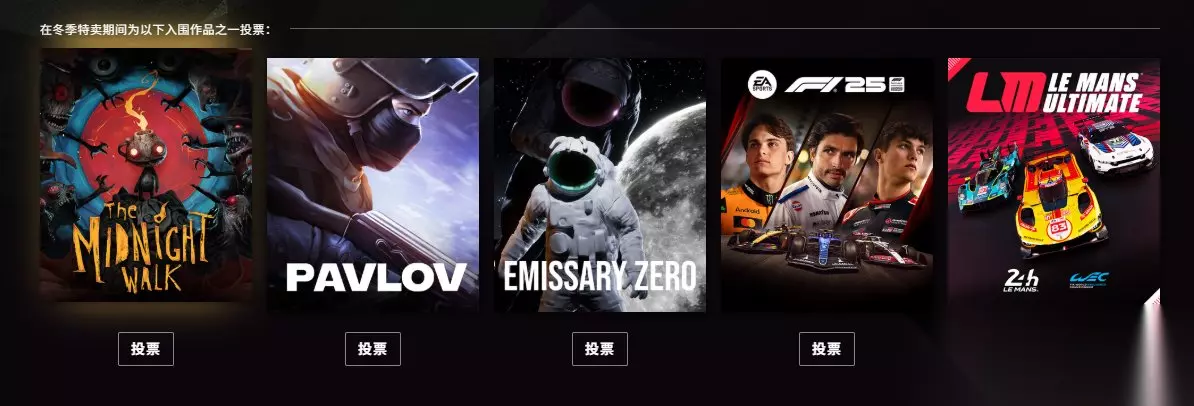Vote for Pavlov
Image resolution: width=1194 pixels, height=406 pixels.
pos(372,349)
